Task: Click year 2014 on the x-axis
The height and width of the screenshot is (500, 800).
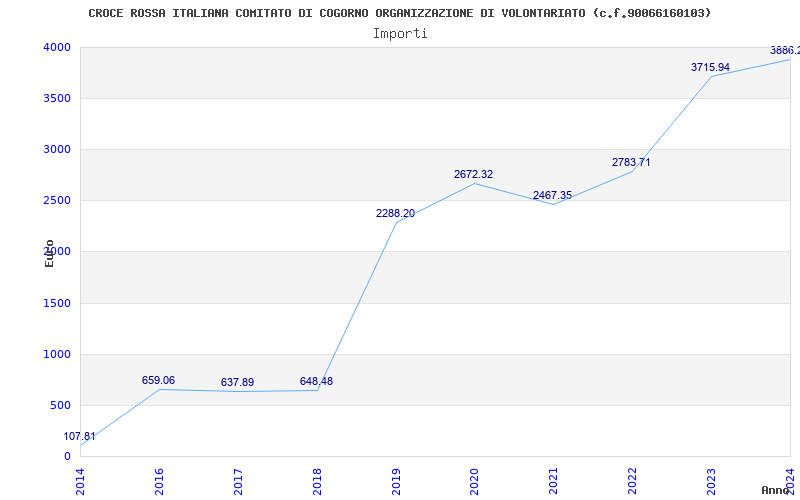Action: (81, 479)
